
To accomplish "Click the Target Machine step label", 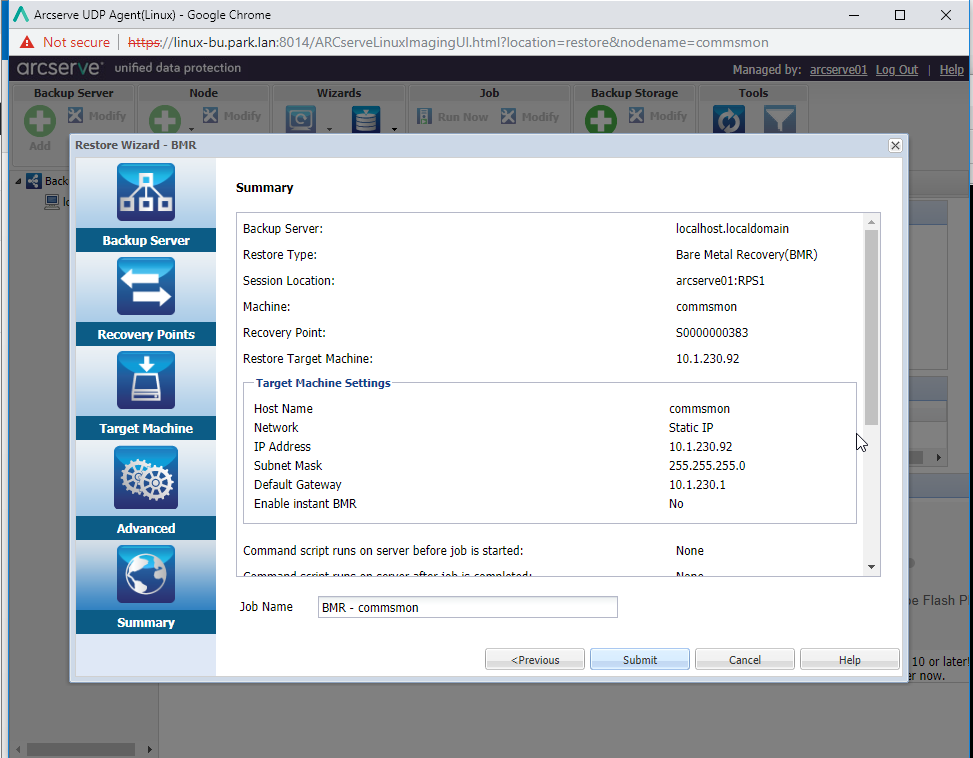I will point(146,428).
